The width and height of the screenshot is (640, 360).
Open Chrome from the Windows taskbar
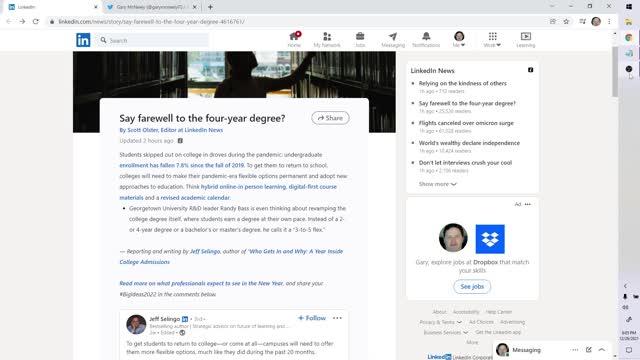point(629,38)
